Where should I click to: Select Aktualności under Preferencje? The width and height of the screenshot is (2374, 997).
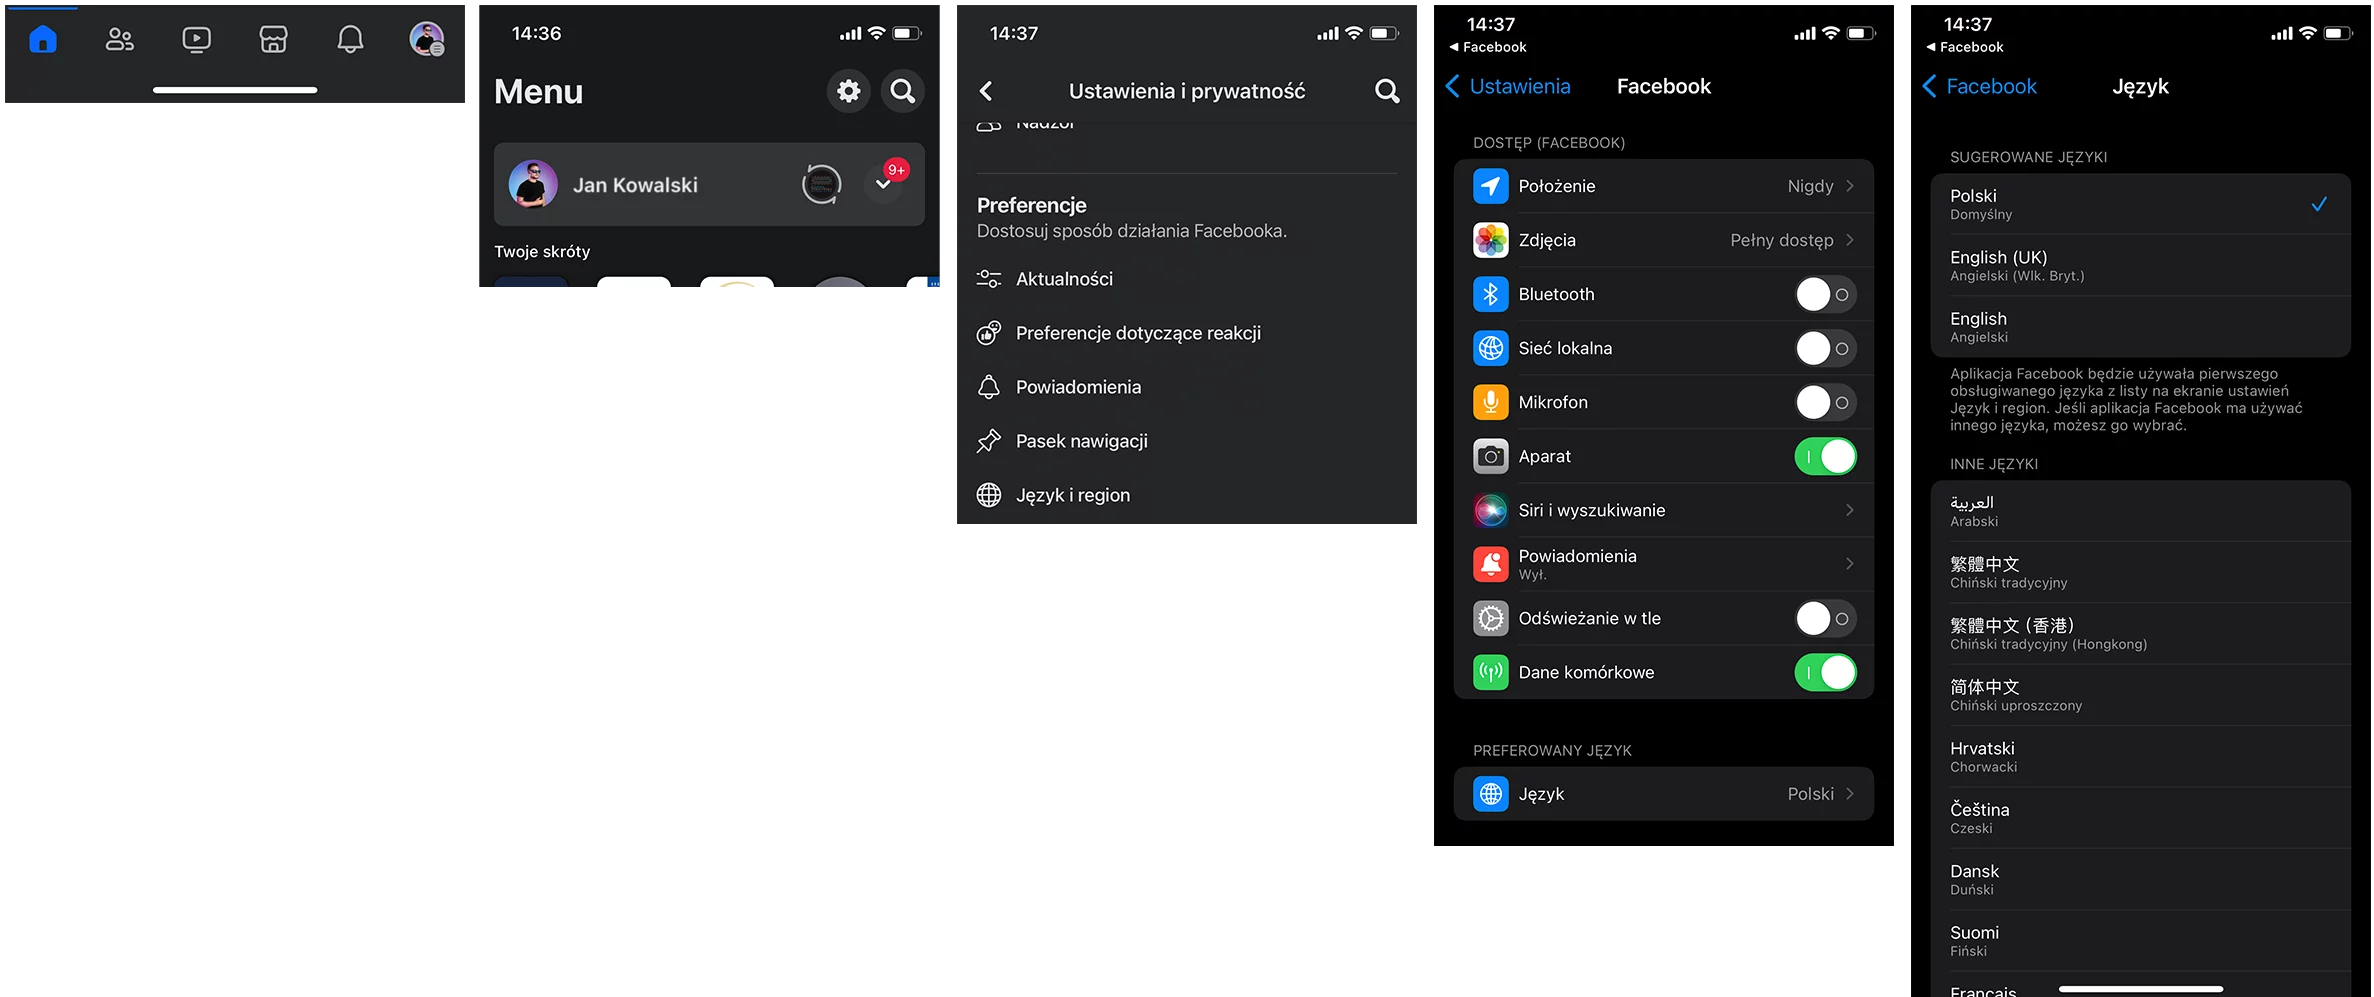[x=1064, y=279]
